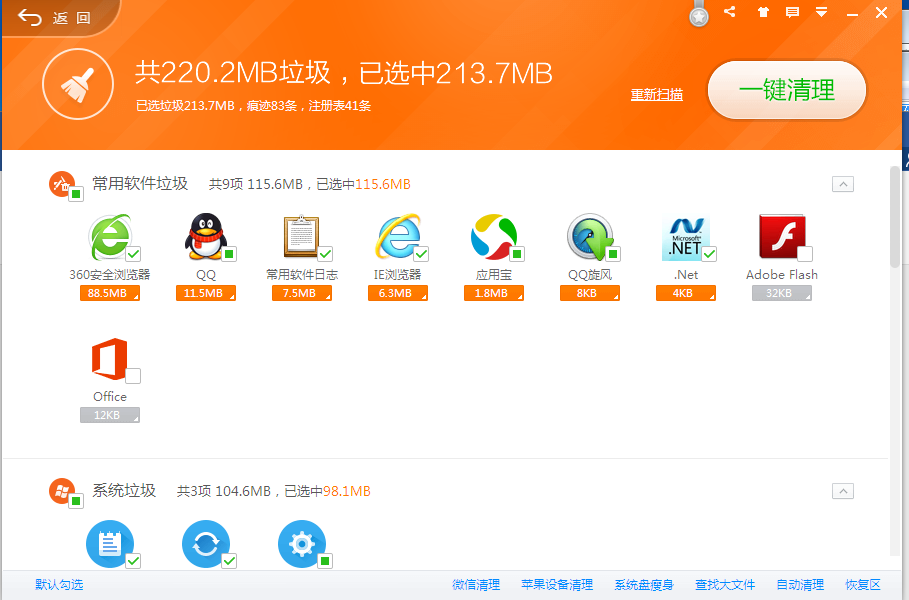The image size is (909, 600).
Task: Click the vertical scrollbar thumb
Action: [895, 217]
